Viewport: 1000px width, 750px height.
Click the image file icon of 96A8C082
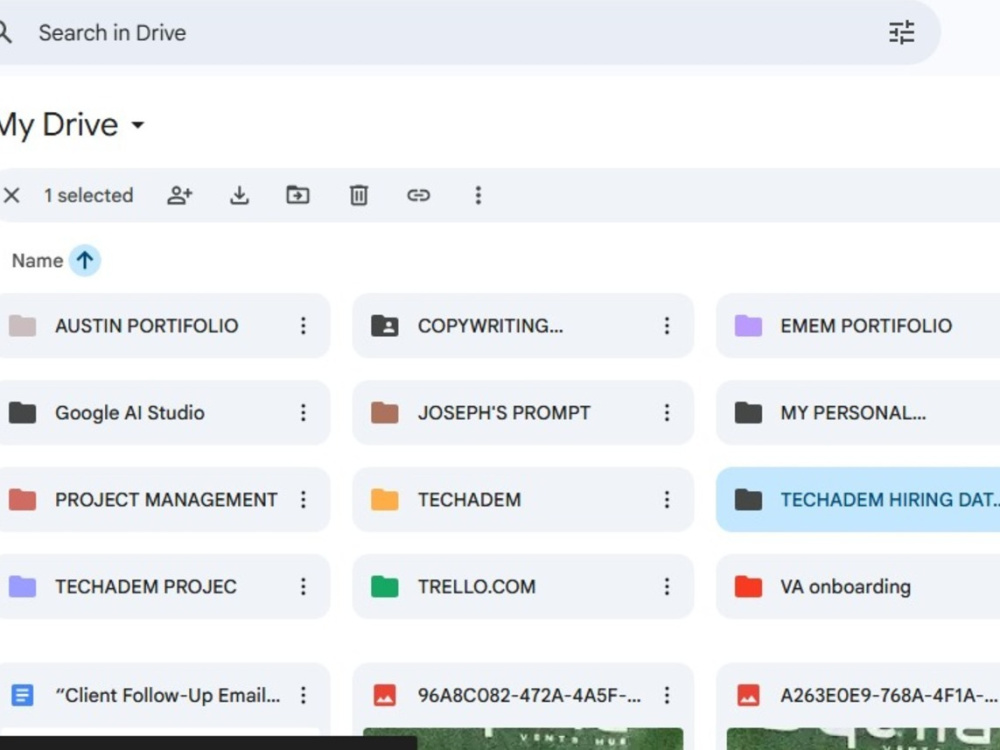[385, 695]
